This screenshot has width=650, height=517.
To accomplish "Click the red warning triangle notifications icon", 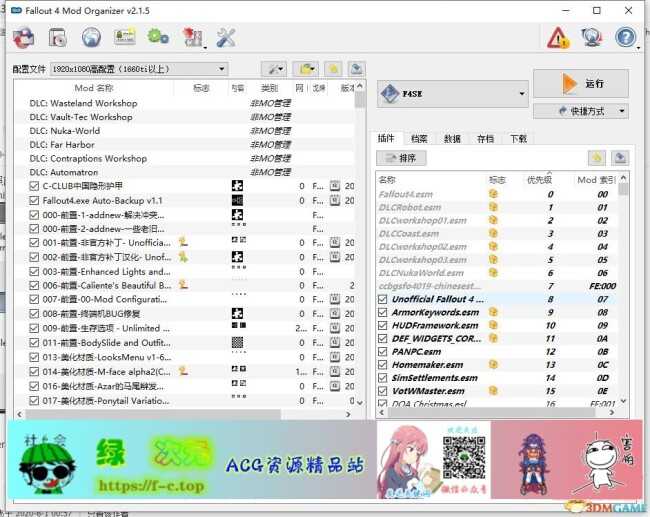I will click(x=557, y=38).
